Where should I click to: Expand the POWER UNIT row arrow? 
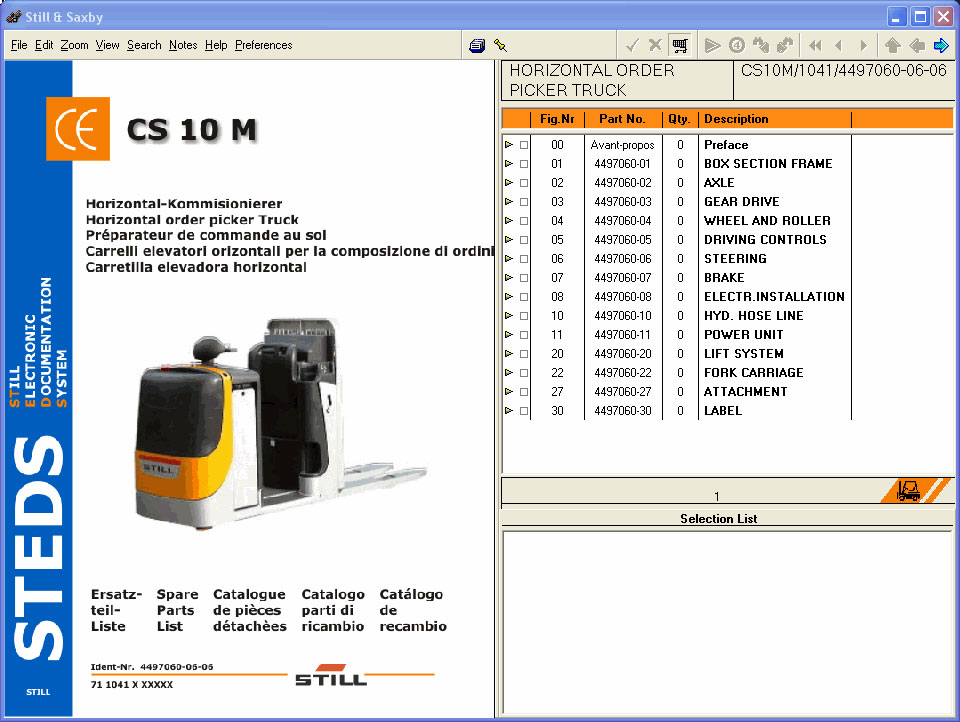509,334
